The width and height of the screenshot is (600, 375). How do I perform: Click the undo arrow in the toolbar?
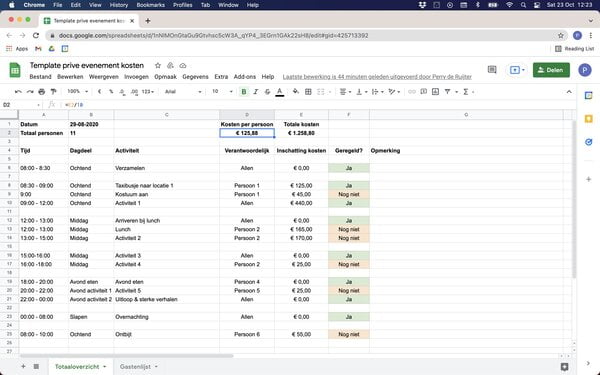coord(18,92)
